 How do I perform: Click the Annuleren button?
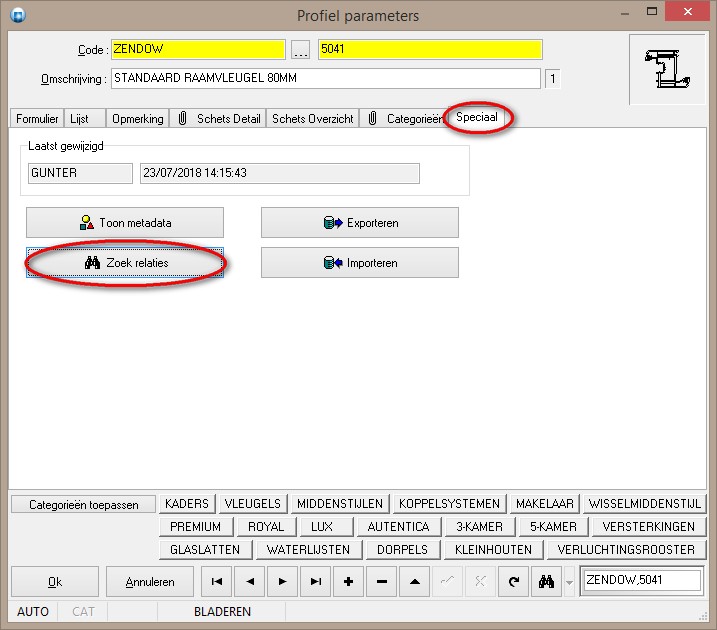[150, 582]
